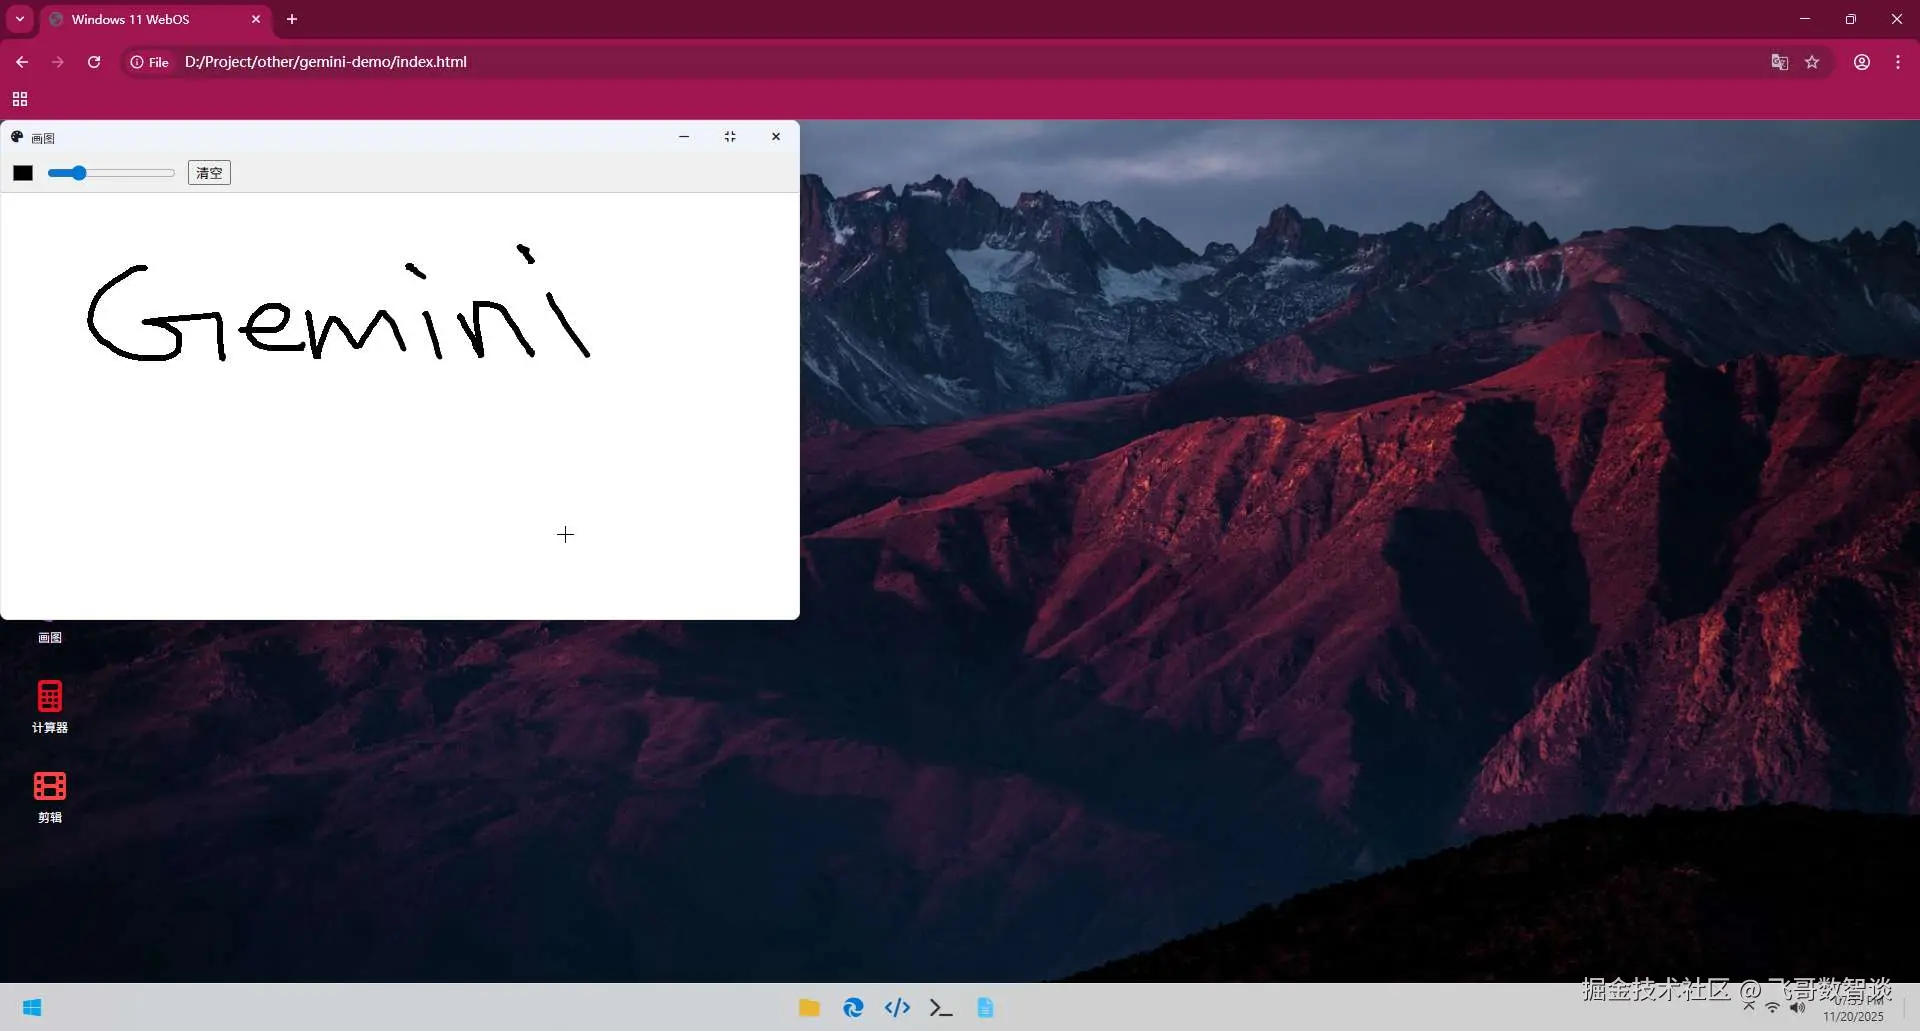
Task: Open the browser three-dot menu
Action: click(1898, 62)
